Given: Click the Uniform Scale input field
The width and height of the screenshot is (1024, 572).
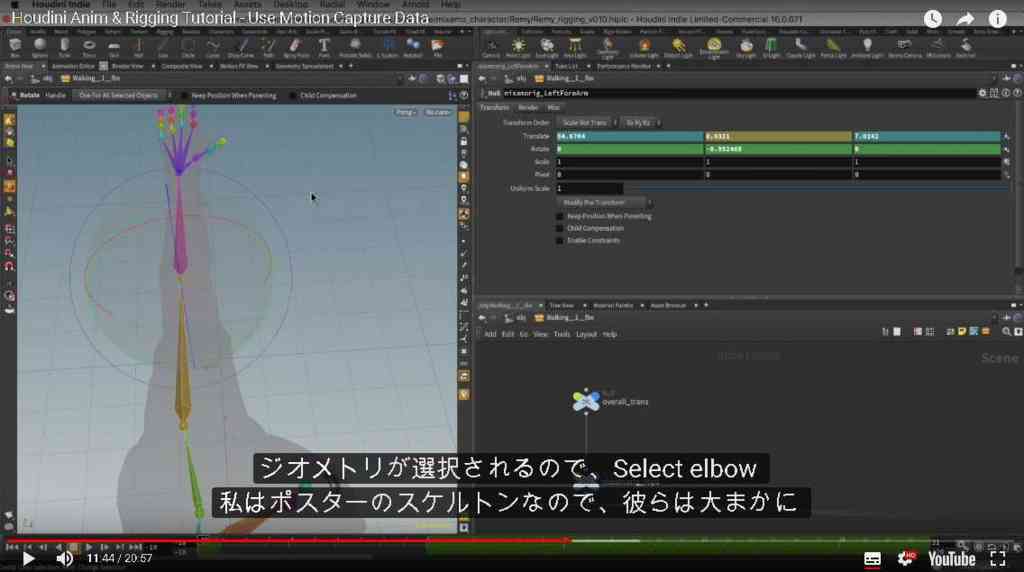Looking at the screenshot, I should [589, 188].
